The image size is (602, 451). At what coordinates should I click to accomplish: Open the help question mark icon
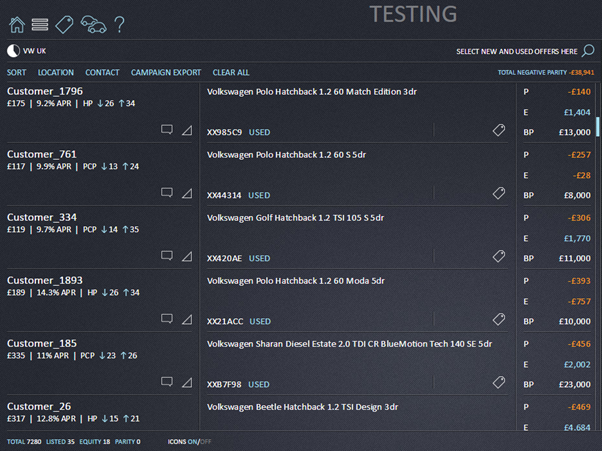click(119, 25)
